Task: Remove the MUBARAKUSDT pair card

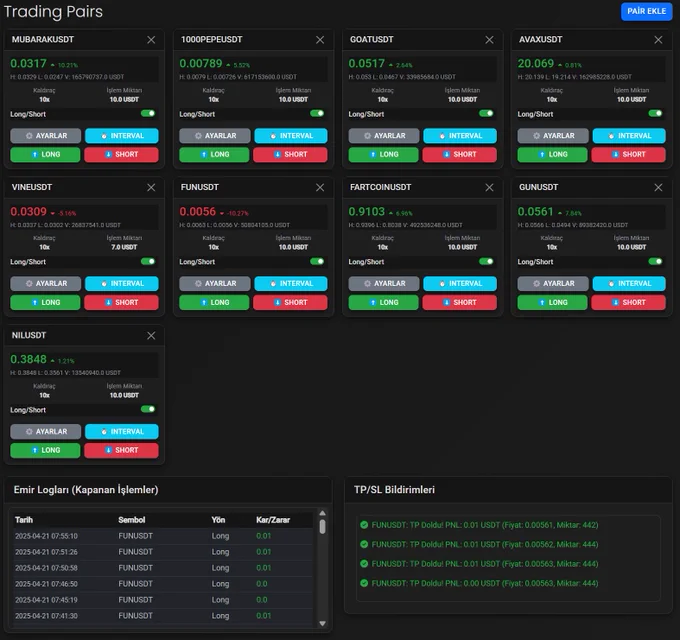Action: point(151,40)
